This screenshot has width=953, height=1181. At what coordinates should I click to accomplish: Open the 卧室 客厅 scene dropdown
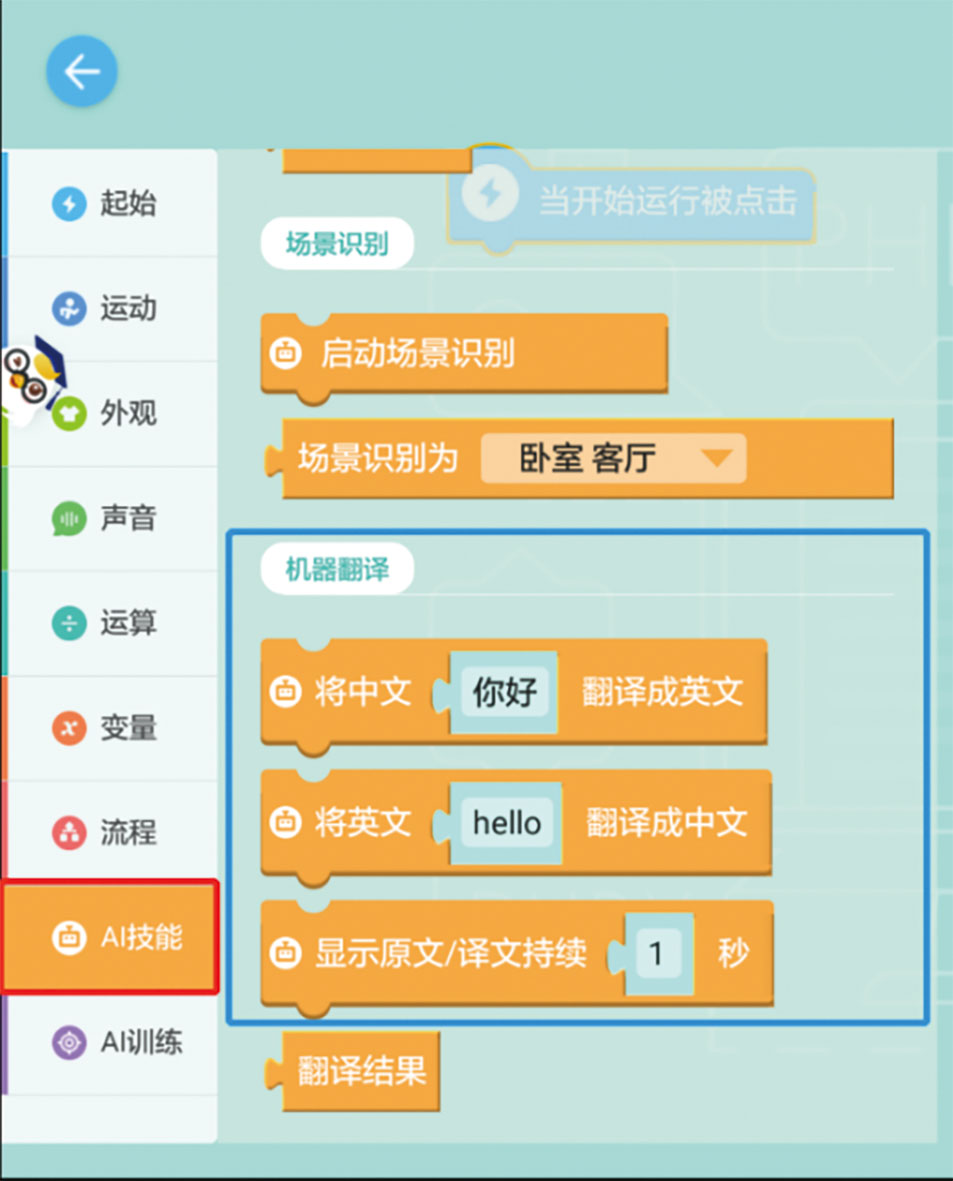[613, 459]
